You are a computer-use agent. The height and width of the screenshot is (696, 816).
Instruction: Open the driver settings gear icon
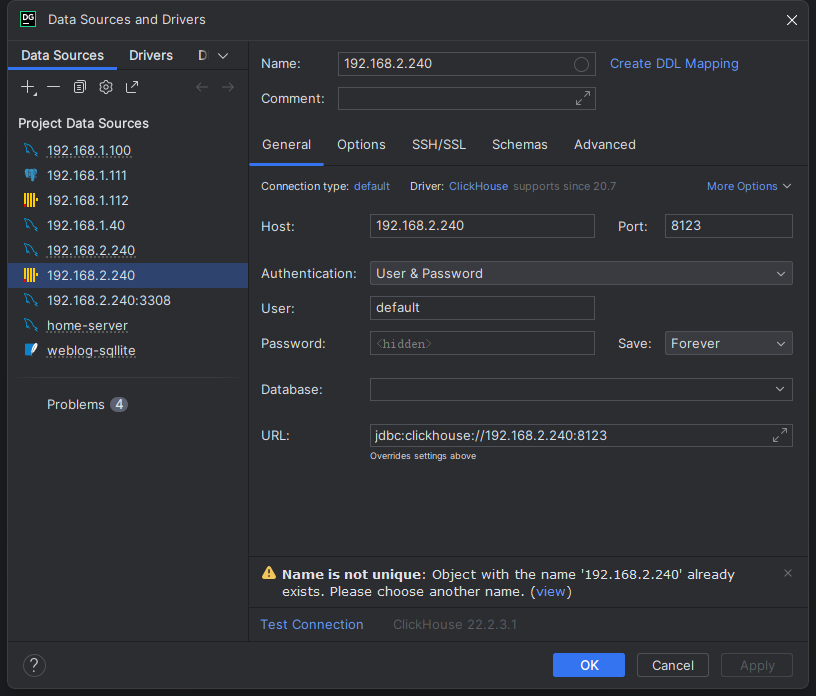(106, 87)
